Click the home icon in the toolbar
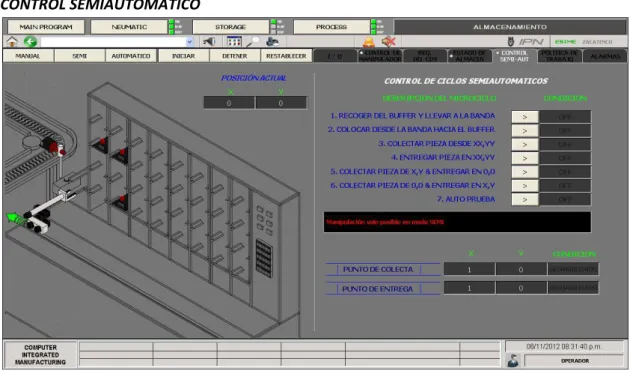630x371 pixels. coord(12,41)
